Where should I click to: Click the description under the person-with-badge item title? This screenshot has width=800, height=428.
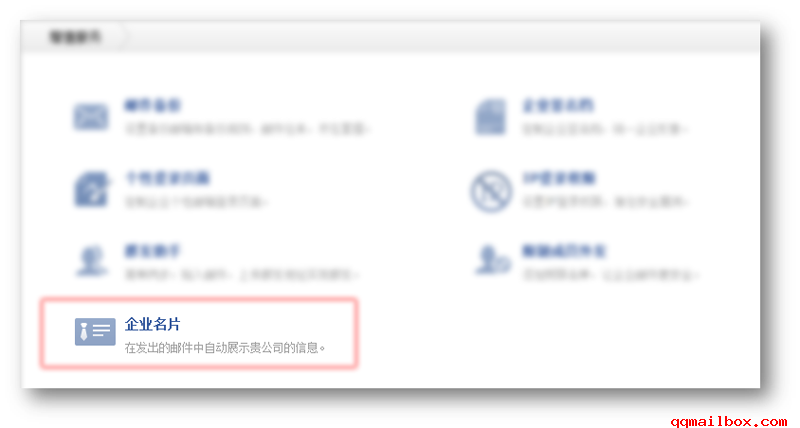[x=611, y=274]
